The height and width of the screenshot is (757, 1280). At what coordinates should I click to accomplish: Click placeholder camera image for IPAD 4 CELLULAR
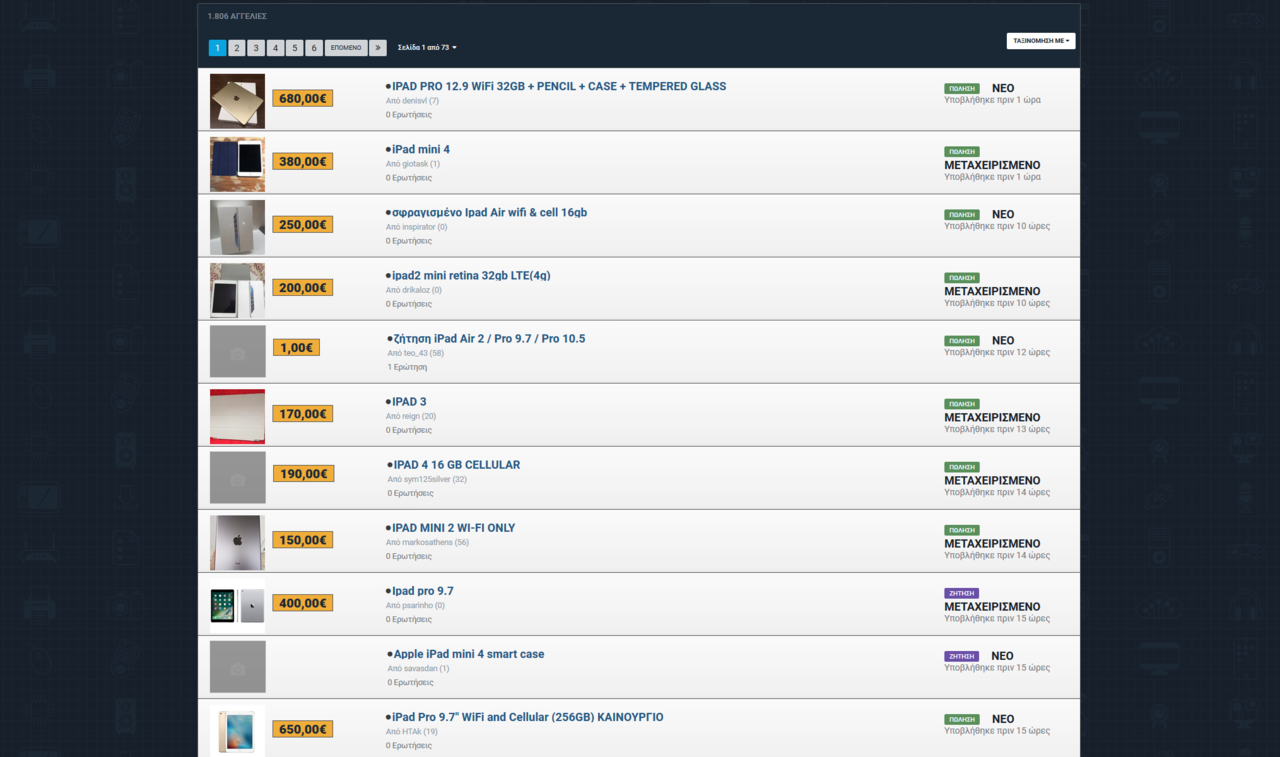click(x=238, y=478)
